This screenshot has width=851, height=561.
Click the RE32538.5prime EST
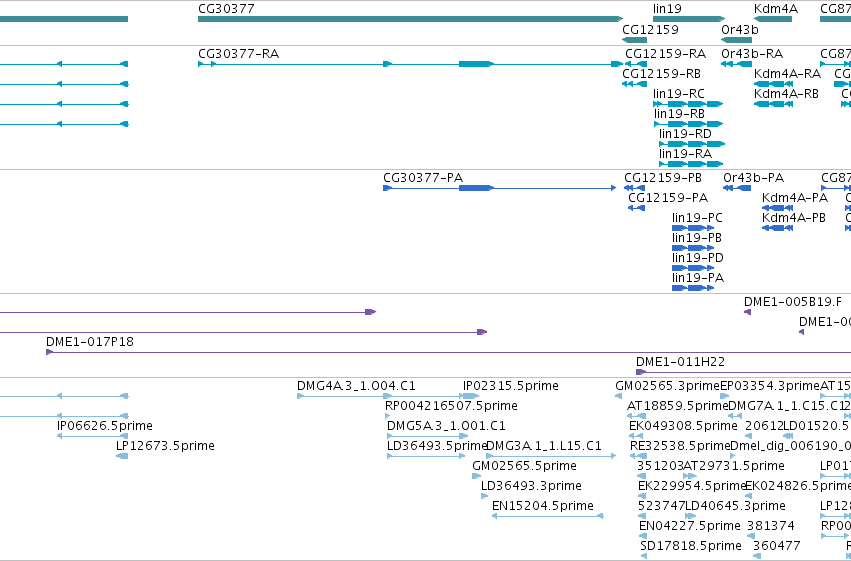(x=638, y=457)
